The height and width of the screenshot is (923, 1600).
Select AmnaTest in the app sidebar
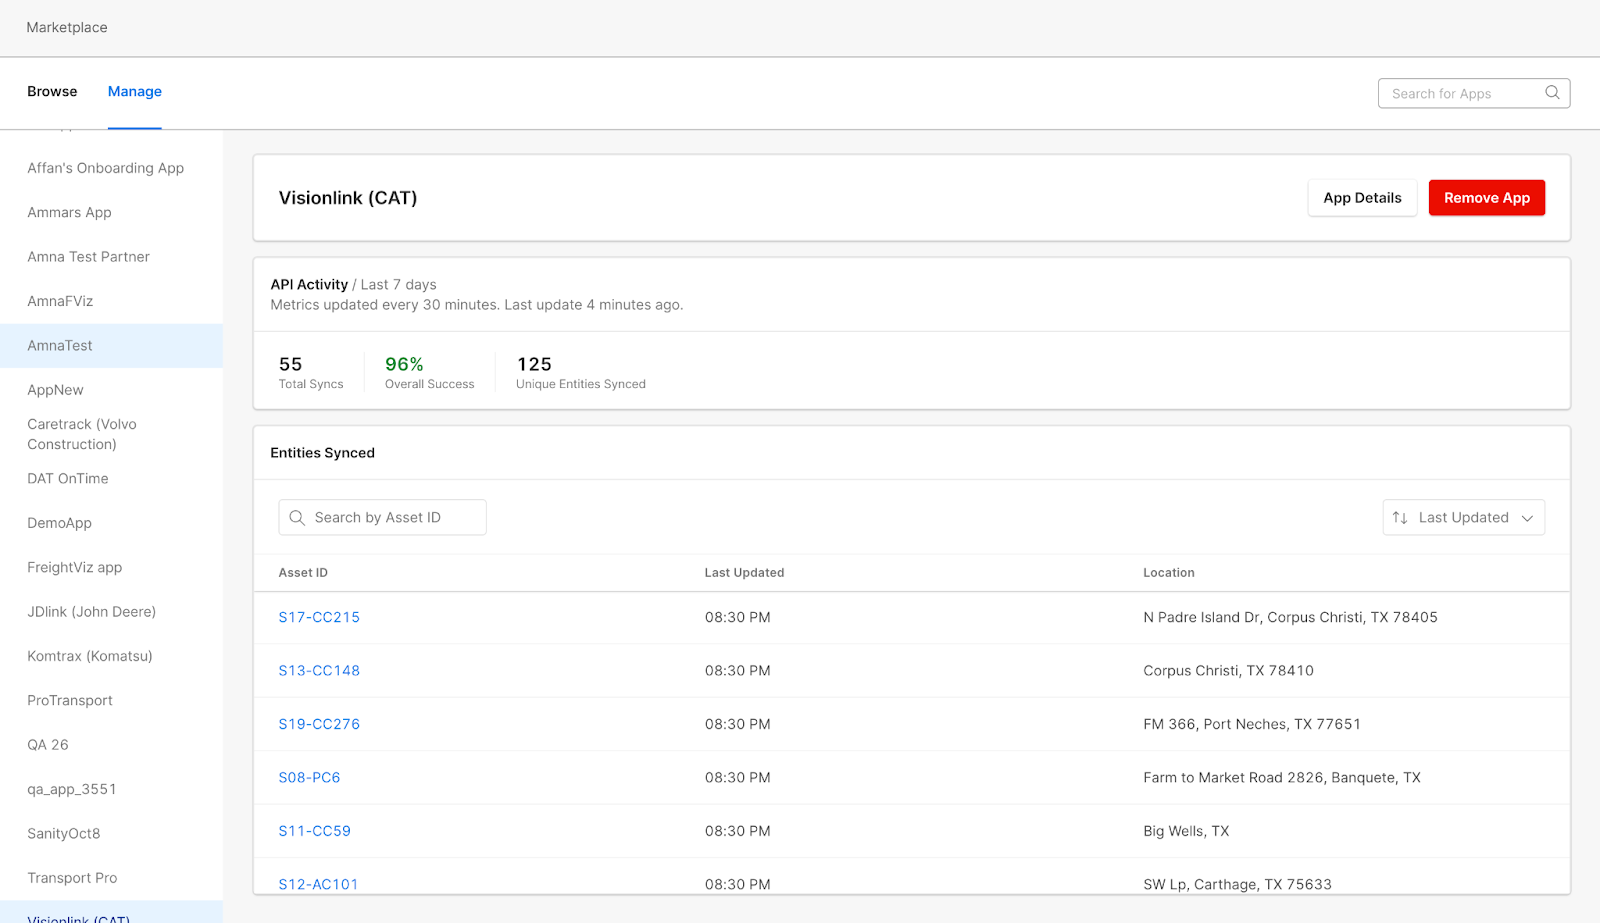(60, 346)
